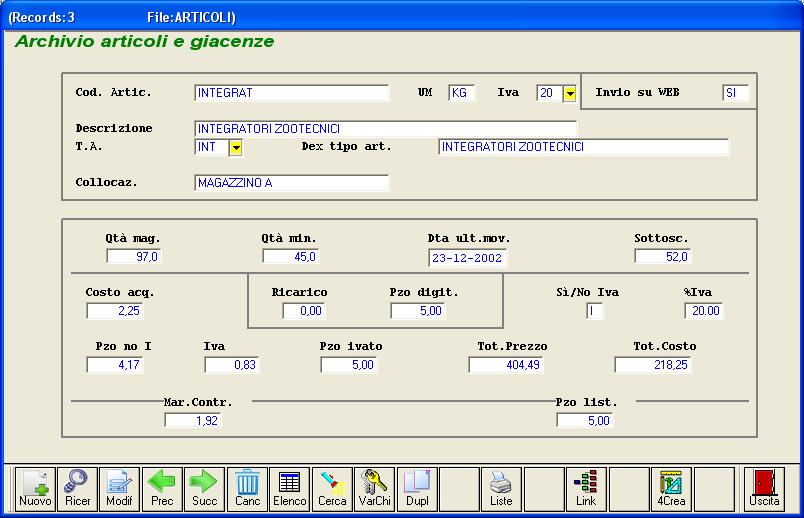
Task: Click the Pzo ivato field 5,00
Action: tap(349, 365)
